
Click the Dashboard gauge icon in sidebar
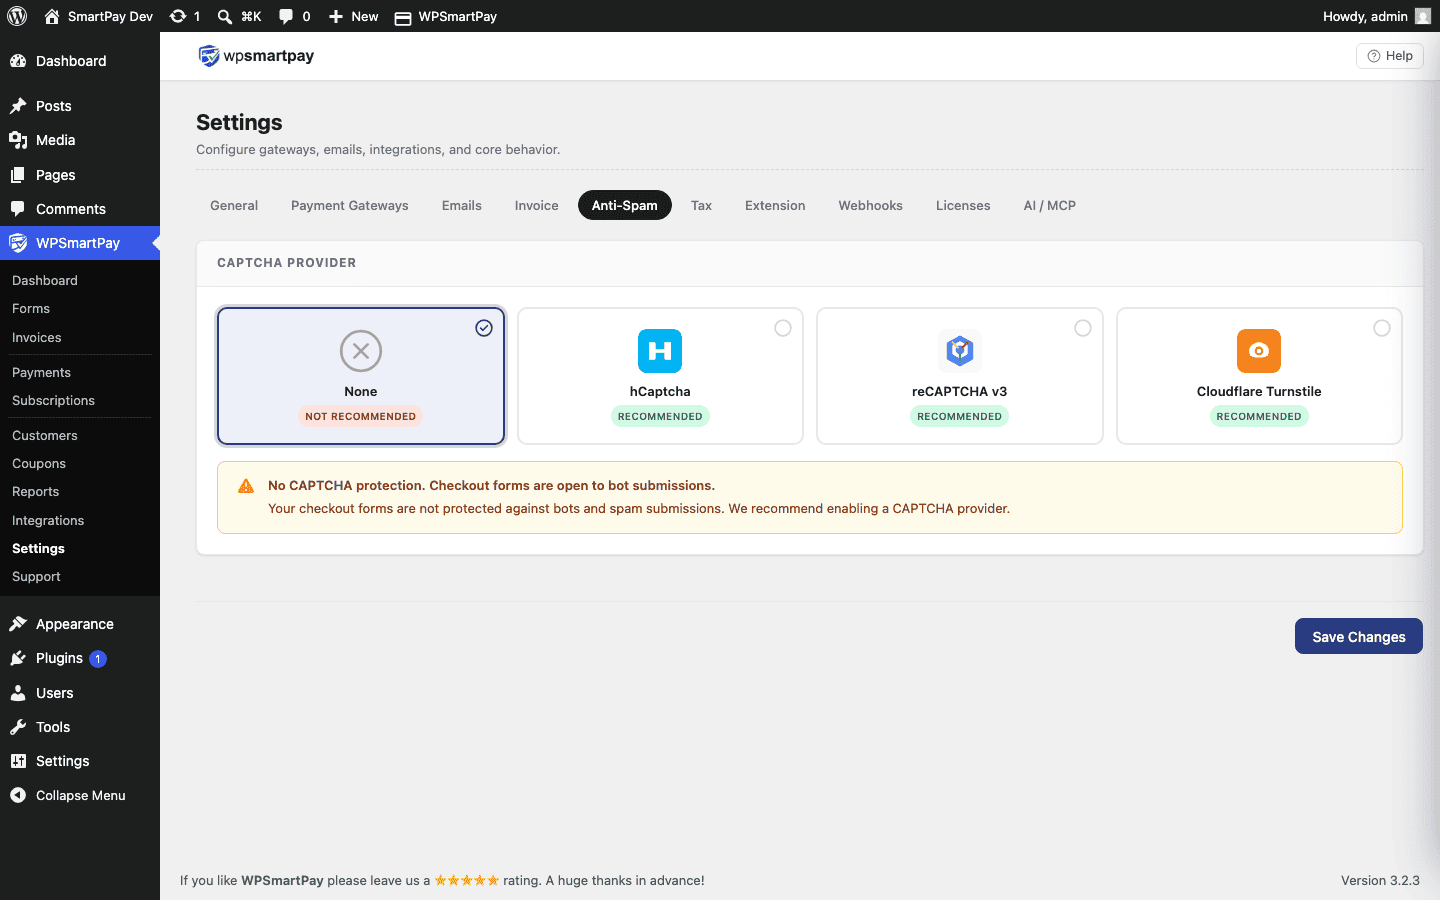coord(18,61)
